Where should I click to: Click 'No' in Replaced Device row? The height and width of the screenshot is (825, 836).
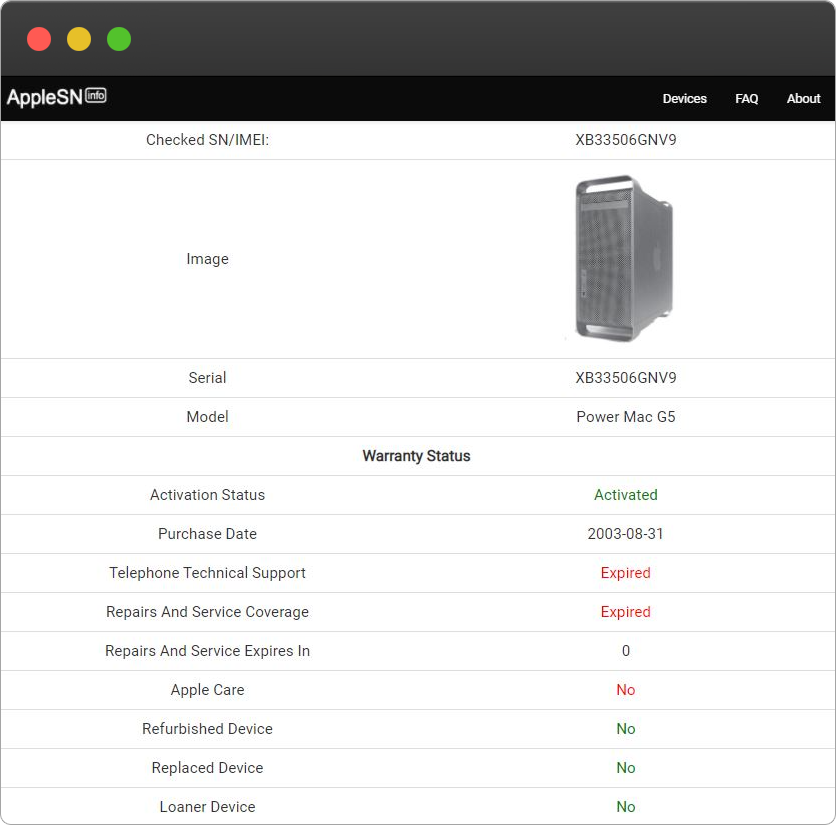click(x=625, y=767)
